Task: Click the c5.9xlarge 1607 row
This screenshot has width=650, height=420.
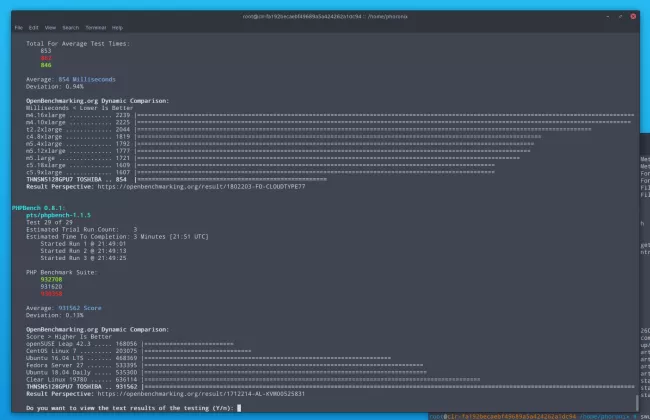Action: [x=260, y=172]
